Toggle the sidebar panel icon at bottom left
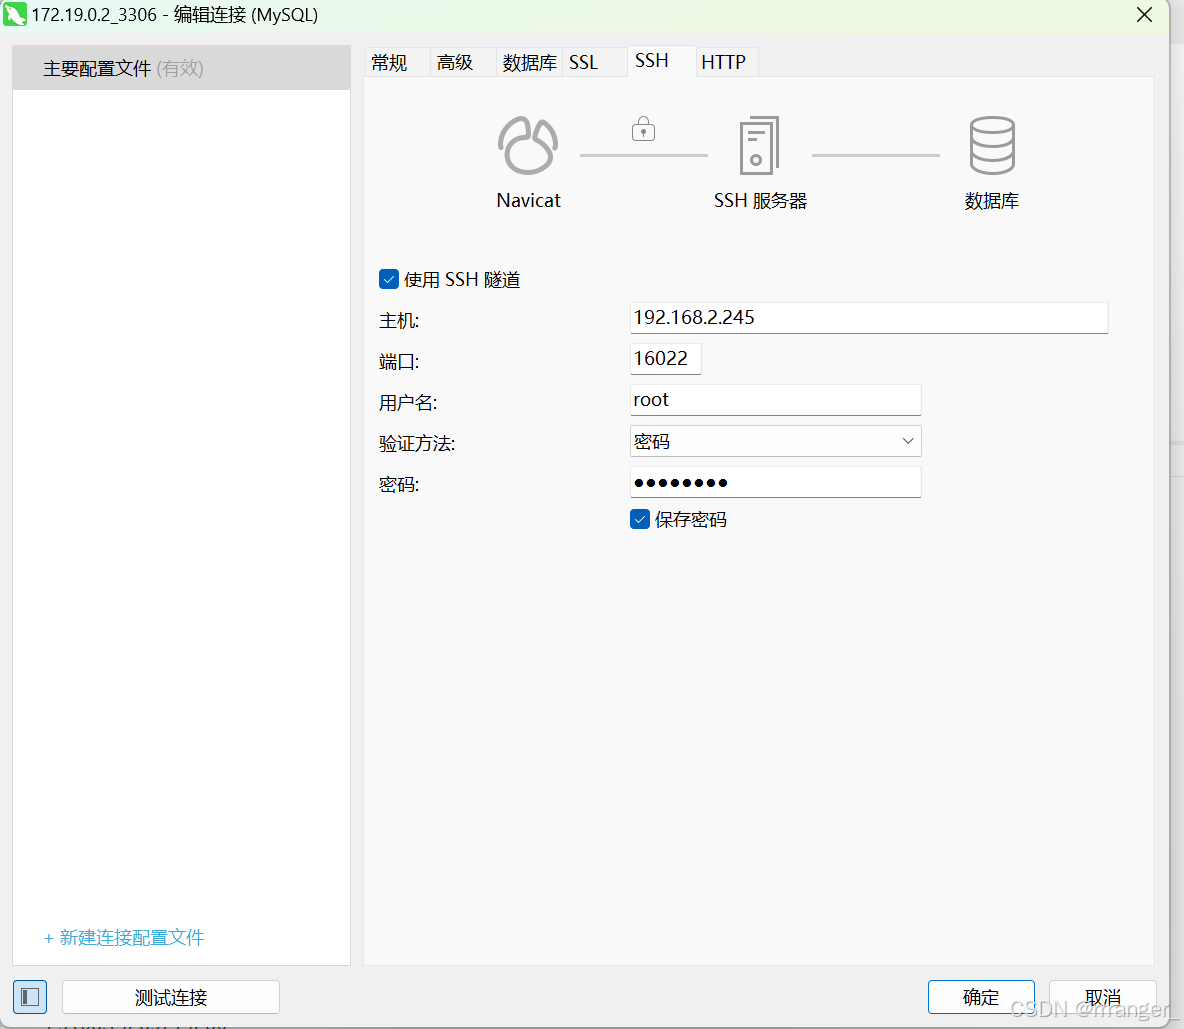Image resolution: width=1184 pixels, height=1029 pixels. point(30,997)
